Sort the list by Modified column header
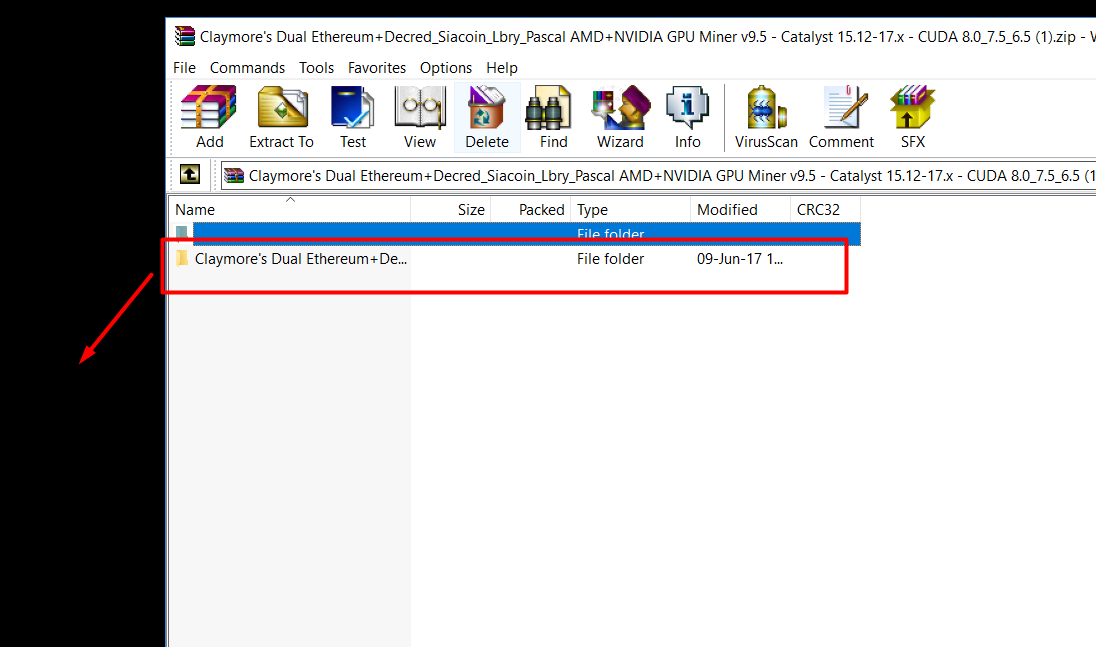Viewport: 1096px width, 647px height. pyautogui.click(x=740, y=210)
